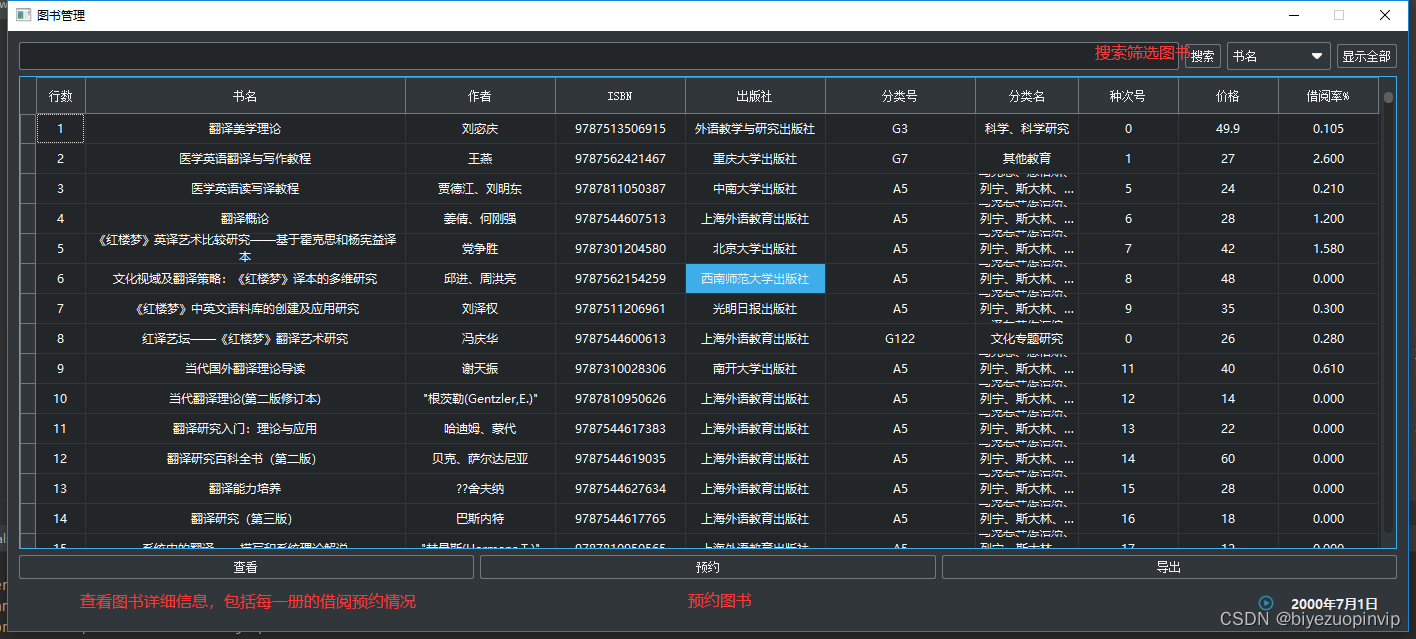The height and width of the screenshot is (639, 1416).
Task: Select the book title 翻译能力培养
Action: [245, 489]
